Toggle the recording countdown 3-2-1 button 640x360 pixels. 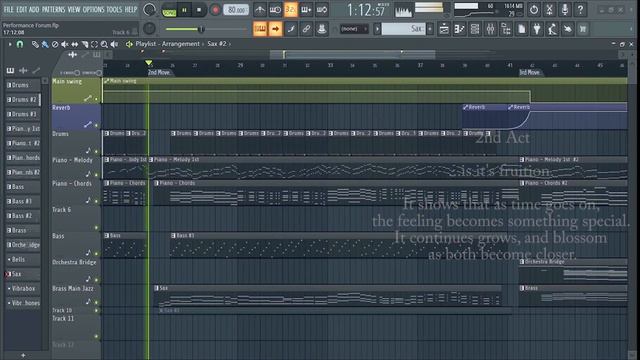coord(291,9)
